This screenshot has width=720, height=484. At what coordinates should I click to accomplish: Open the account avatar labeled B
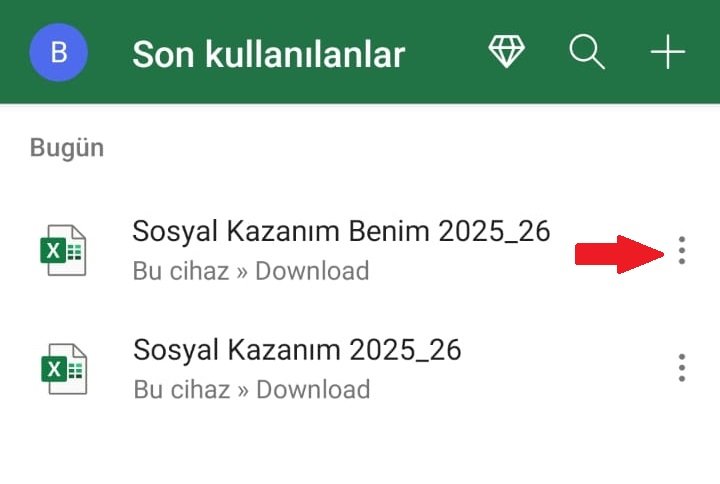coord(59,52)
